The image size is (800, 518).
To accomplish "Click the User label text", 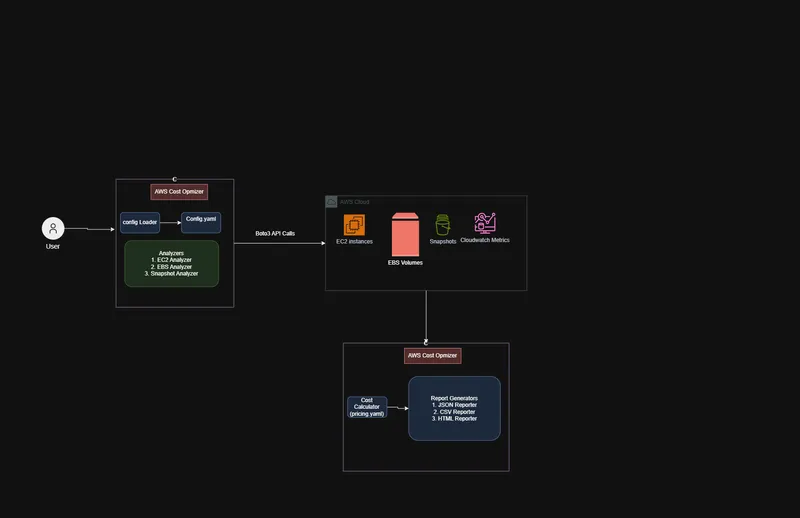I will [53, 246].
